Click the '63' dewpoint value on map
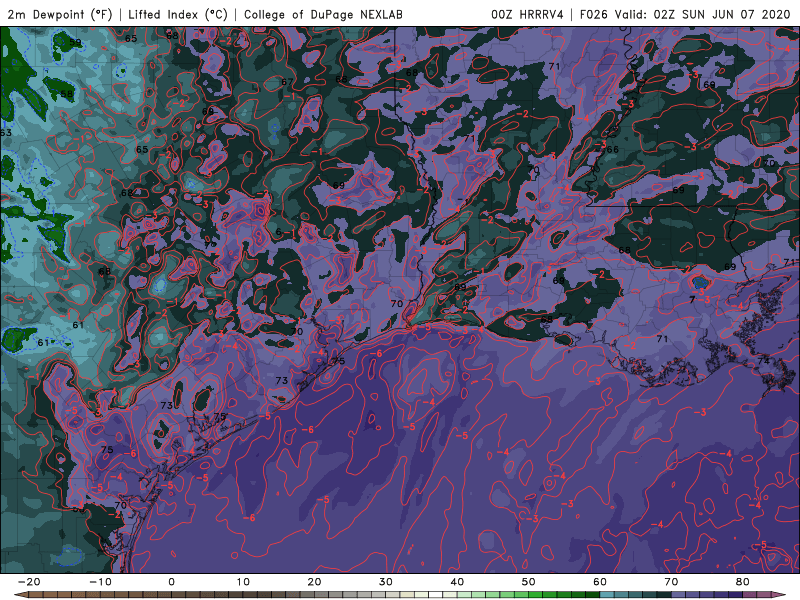The width and height of the screenshot is (800, 600). pos(6,133)
